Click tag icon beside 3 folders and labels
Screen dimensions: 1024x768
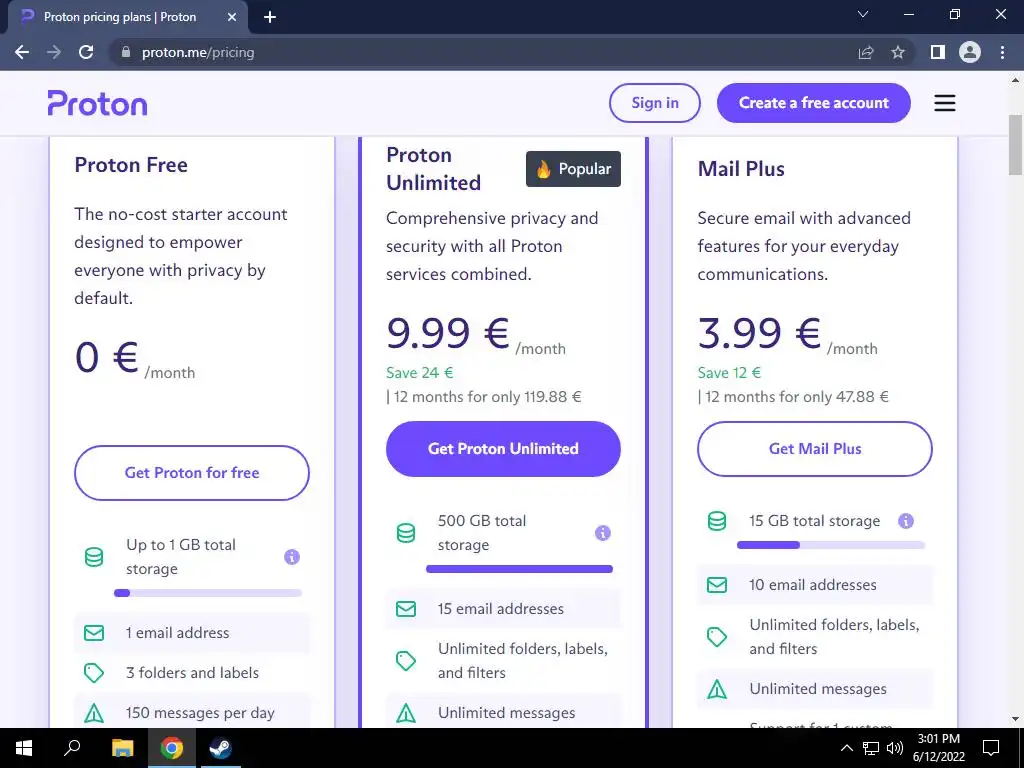94,673
